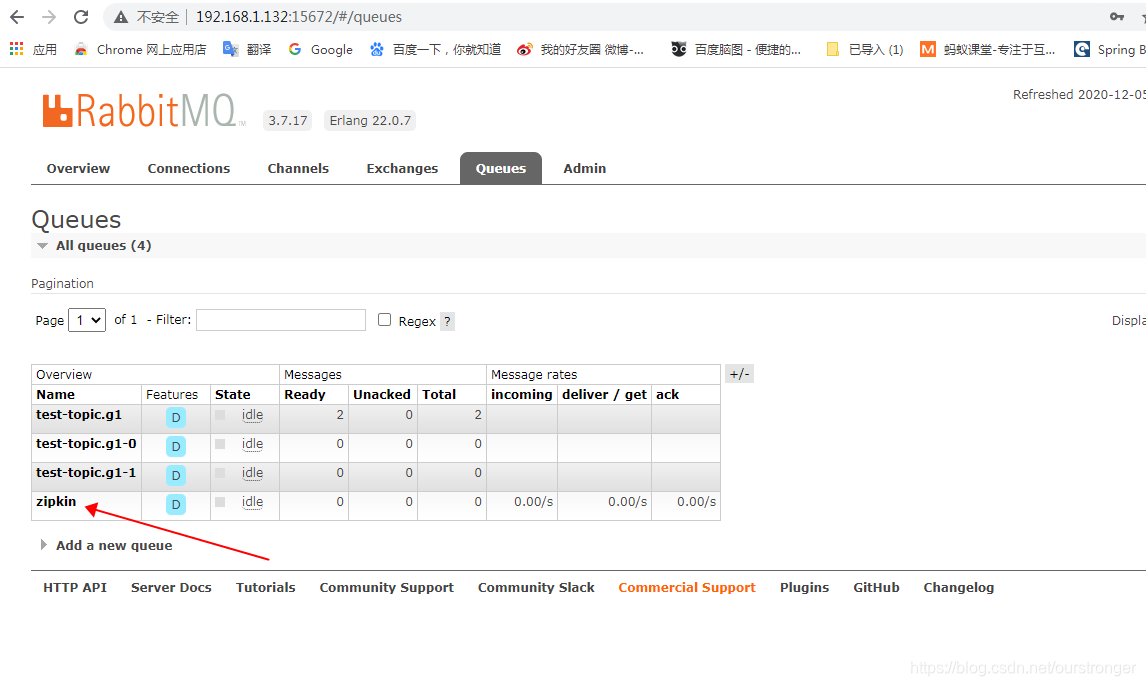
Task: Open the 我的好友圈 微博 bookmark
Action: pos(580,49)
